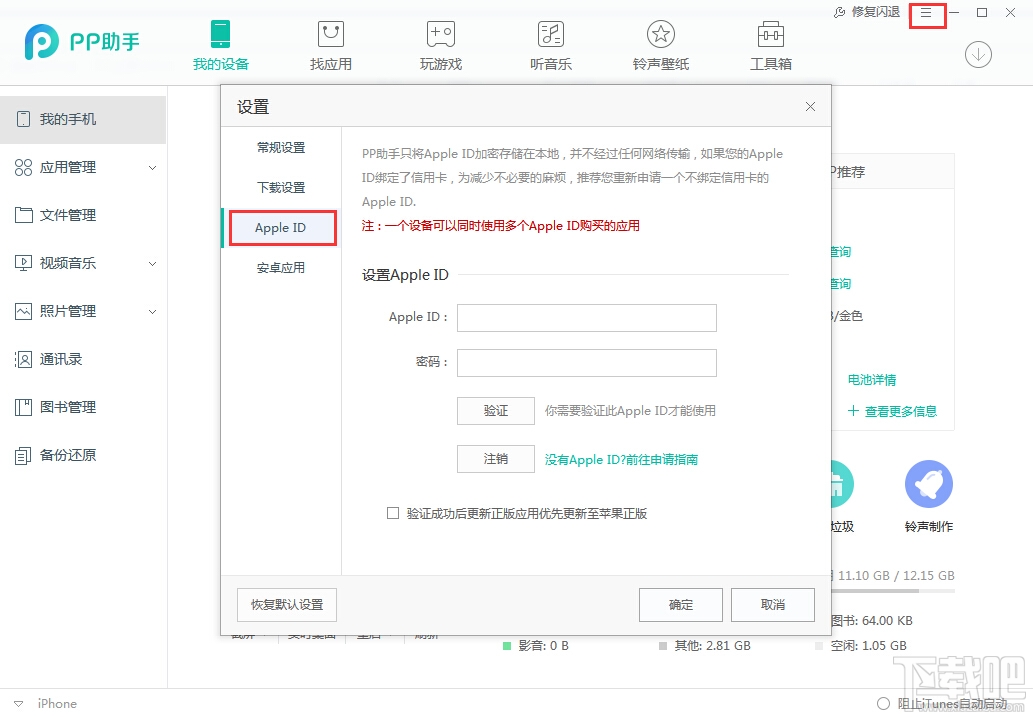The image size is (1033, 717).
Task: Open the 铃声壁纸 ringtone wallpaper section
Action: click(x=660, y=45)
